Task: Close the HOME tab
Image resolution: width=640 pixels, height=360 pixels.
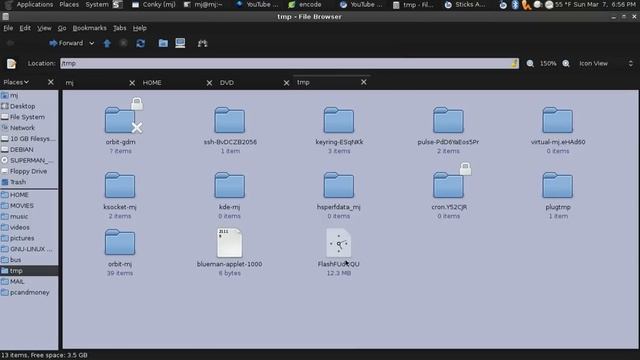Action: coord(209,83)
